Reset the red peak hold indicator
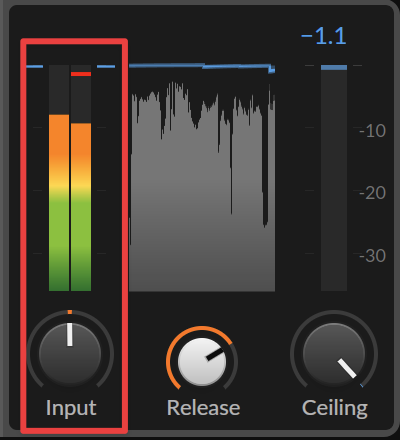Screen dimensions: 400x440 81,74
